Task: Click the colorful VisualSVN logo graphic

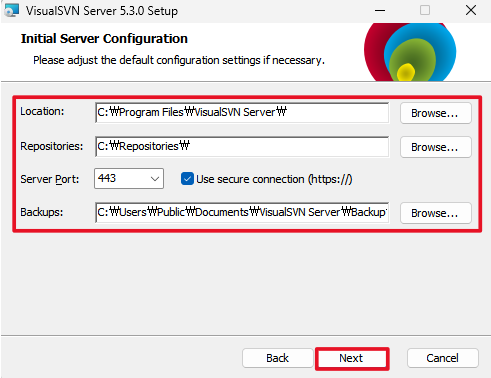Action: point(410,52)
